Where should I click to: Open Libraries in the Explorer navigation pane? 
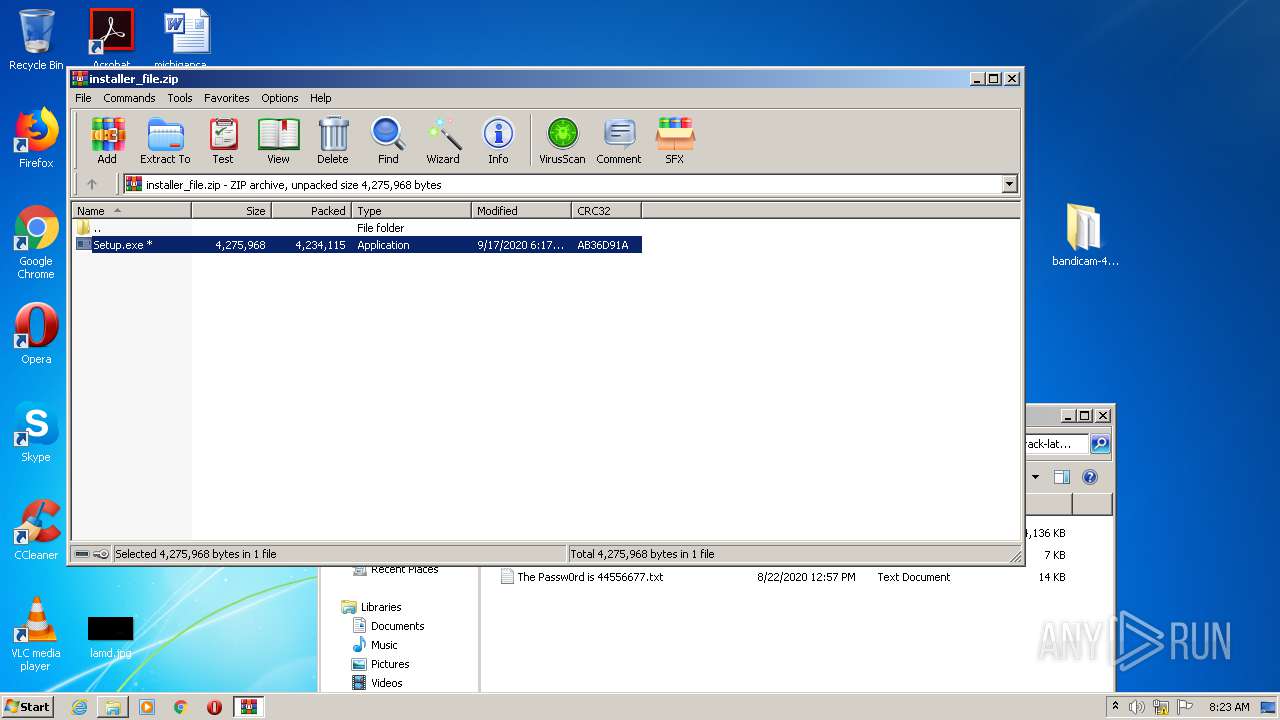point(381,607)
